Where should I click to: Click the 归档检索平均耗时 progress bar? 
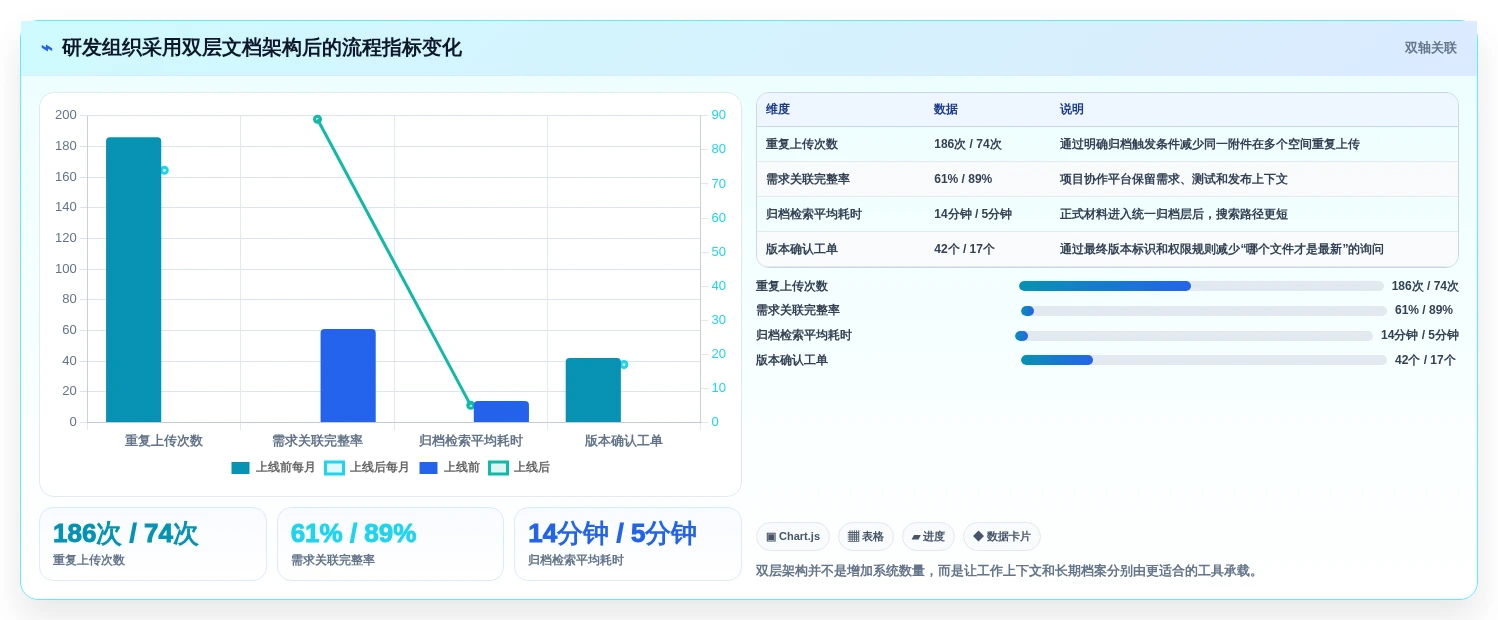1194,336
